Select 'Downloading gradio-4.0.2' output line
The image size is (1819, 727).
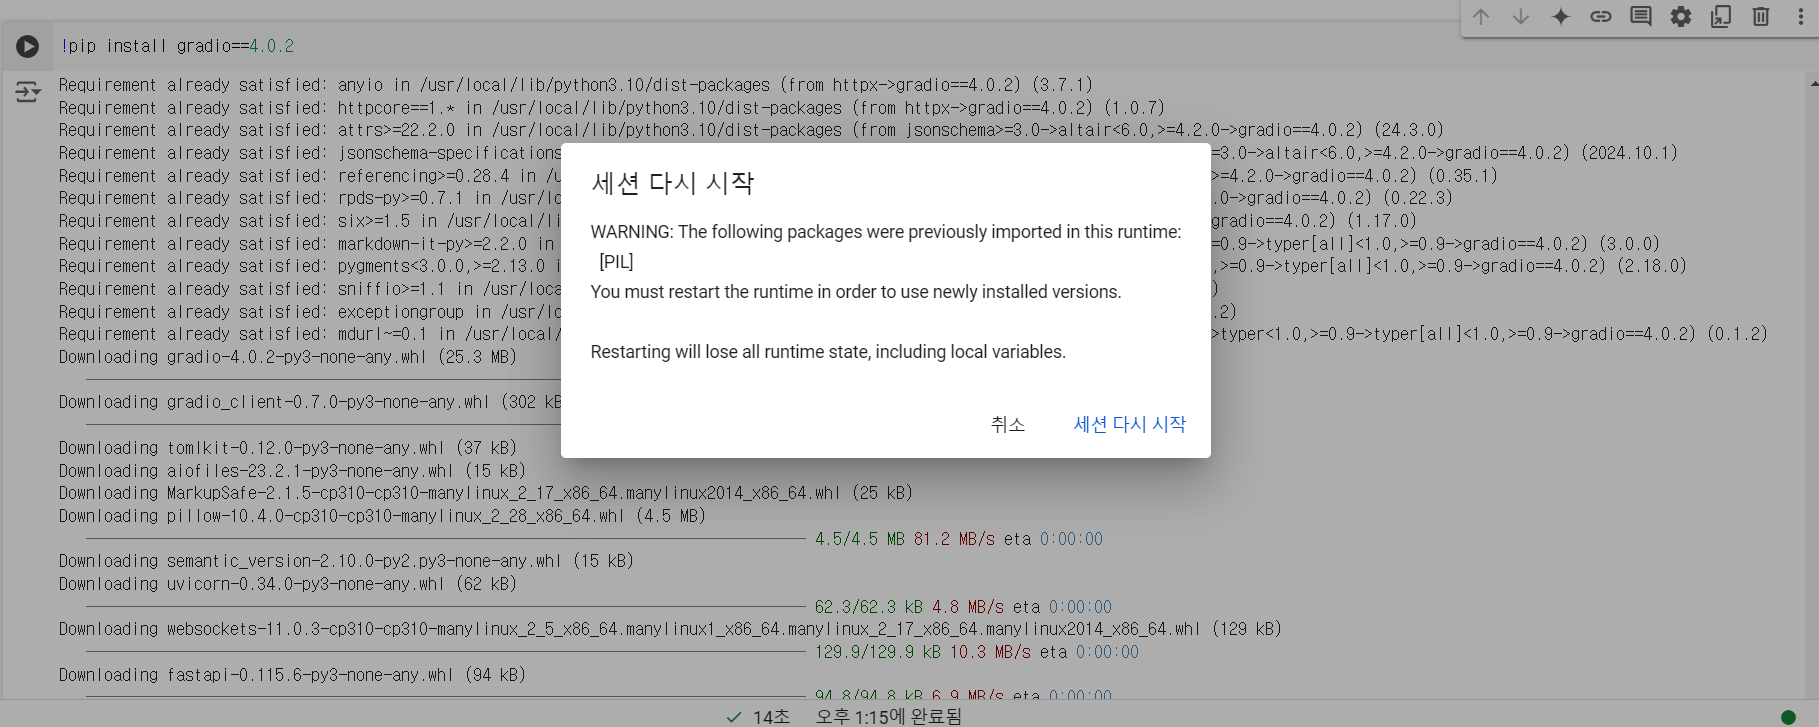288,357
